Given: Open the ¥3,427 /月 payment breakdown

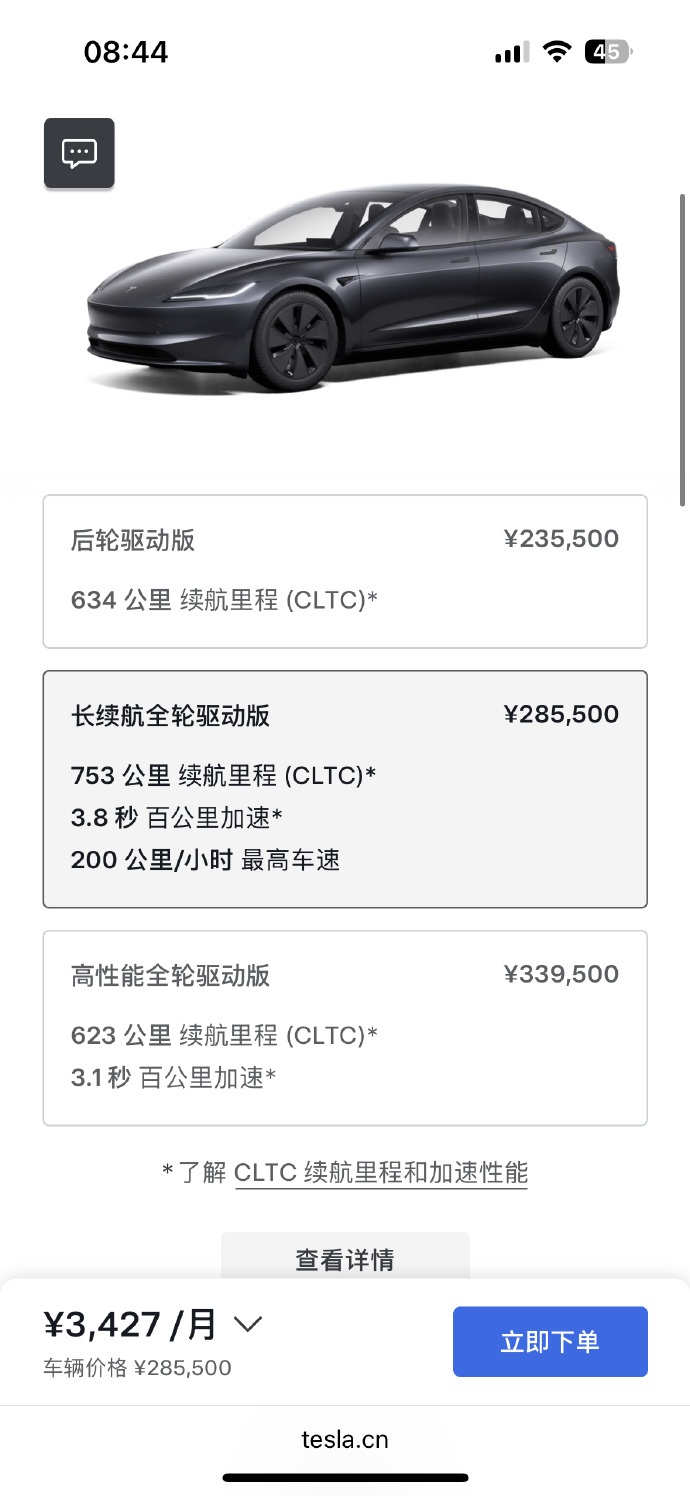Looking at the screenshot, I should pos(130,1325).
